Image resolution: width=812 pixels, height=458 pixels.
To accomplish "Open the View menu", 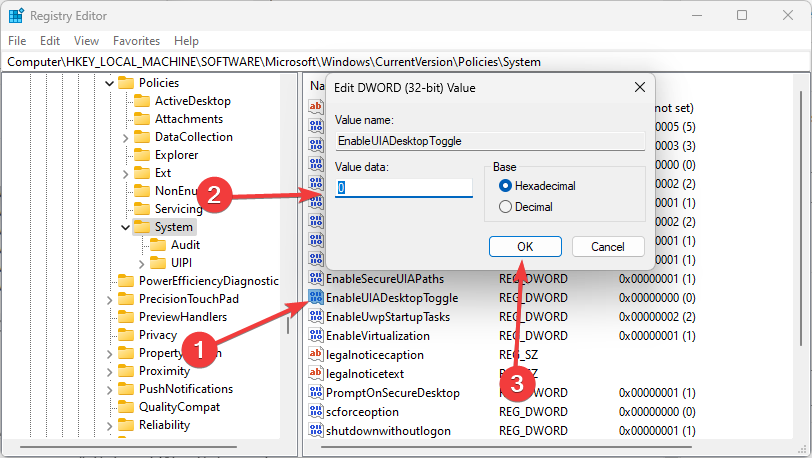I will [86, 41].
